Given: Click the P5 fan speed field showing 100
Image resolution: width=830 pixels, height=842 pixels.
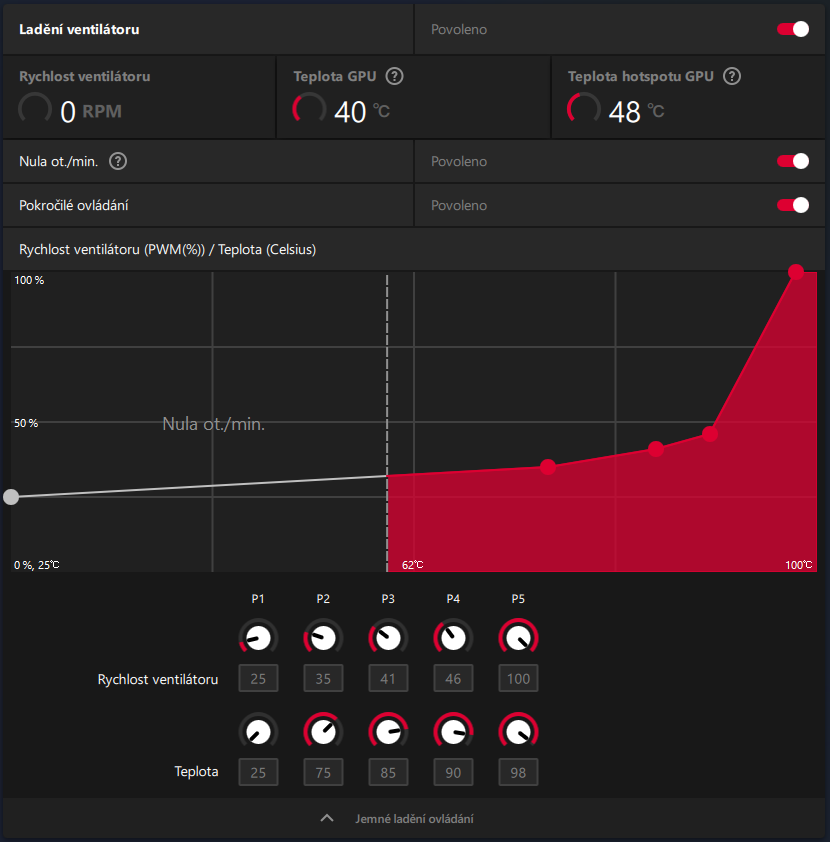Looking at the screenshot, I should 518,679.
